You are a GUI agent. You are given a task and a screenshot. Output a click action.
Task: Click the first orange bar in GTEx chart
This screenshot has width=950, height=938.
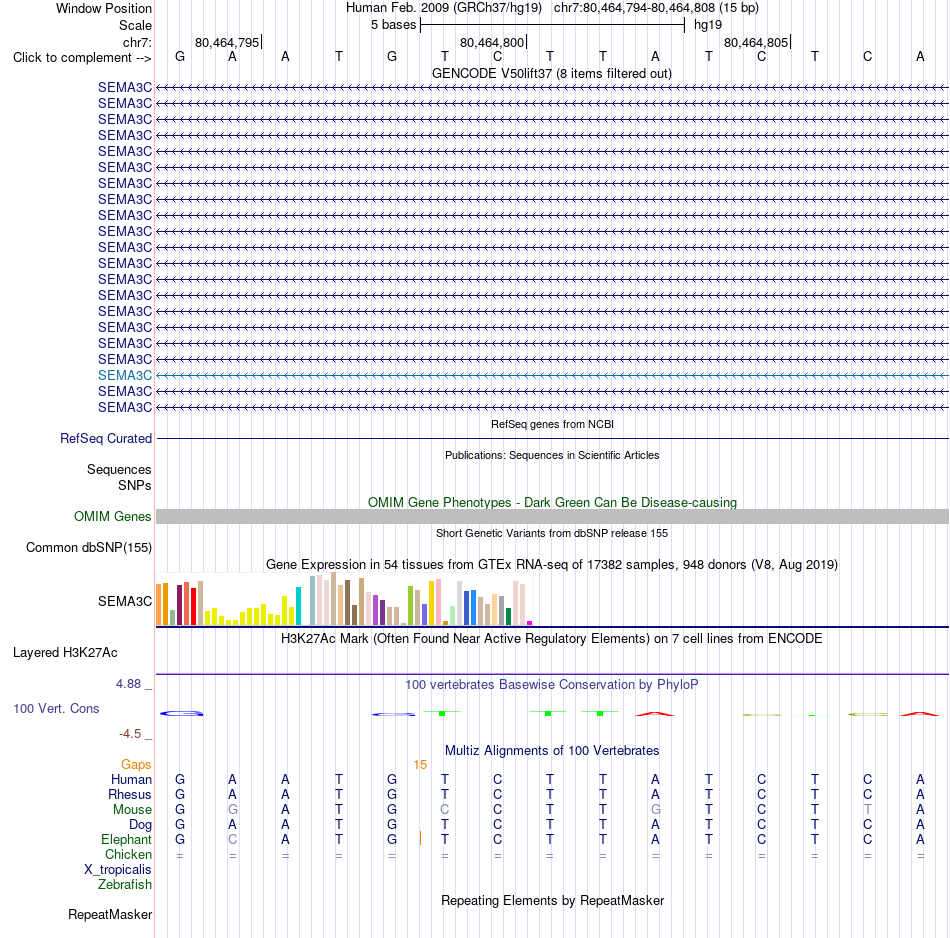pyautogui.click(x=159, y=604)
